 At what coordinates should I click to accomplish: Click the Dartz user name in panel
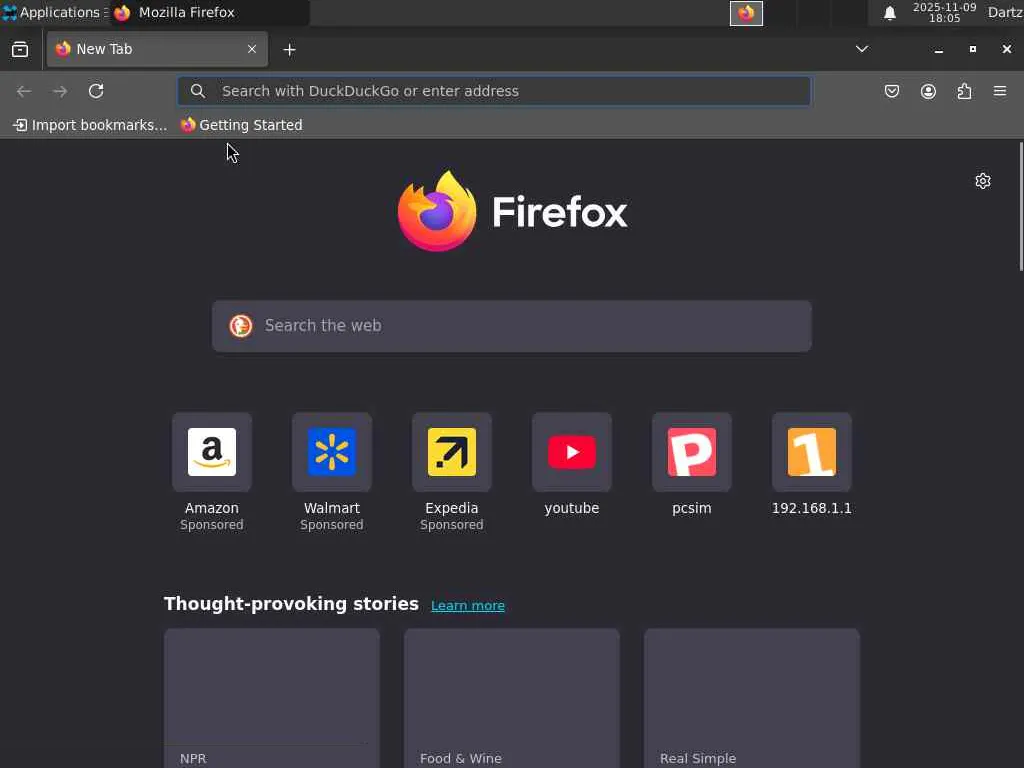click(1005, 12)
